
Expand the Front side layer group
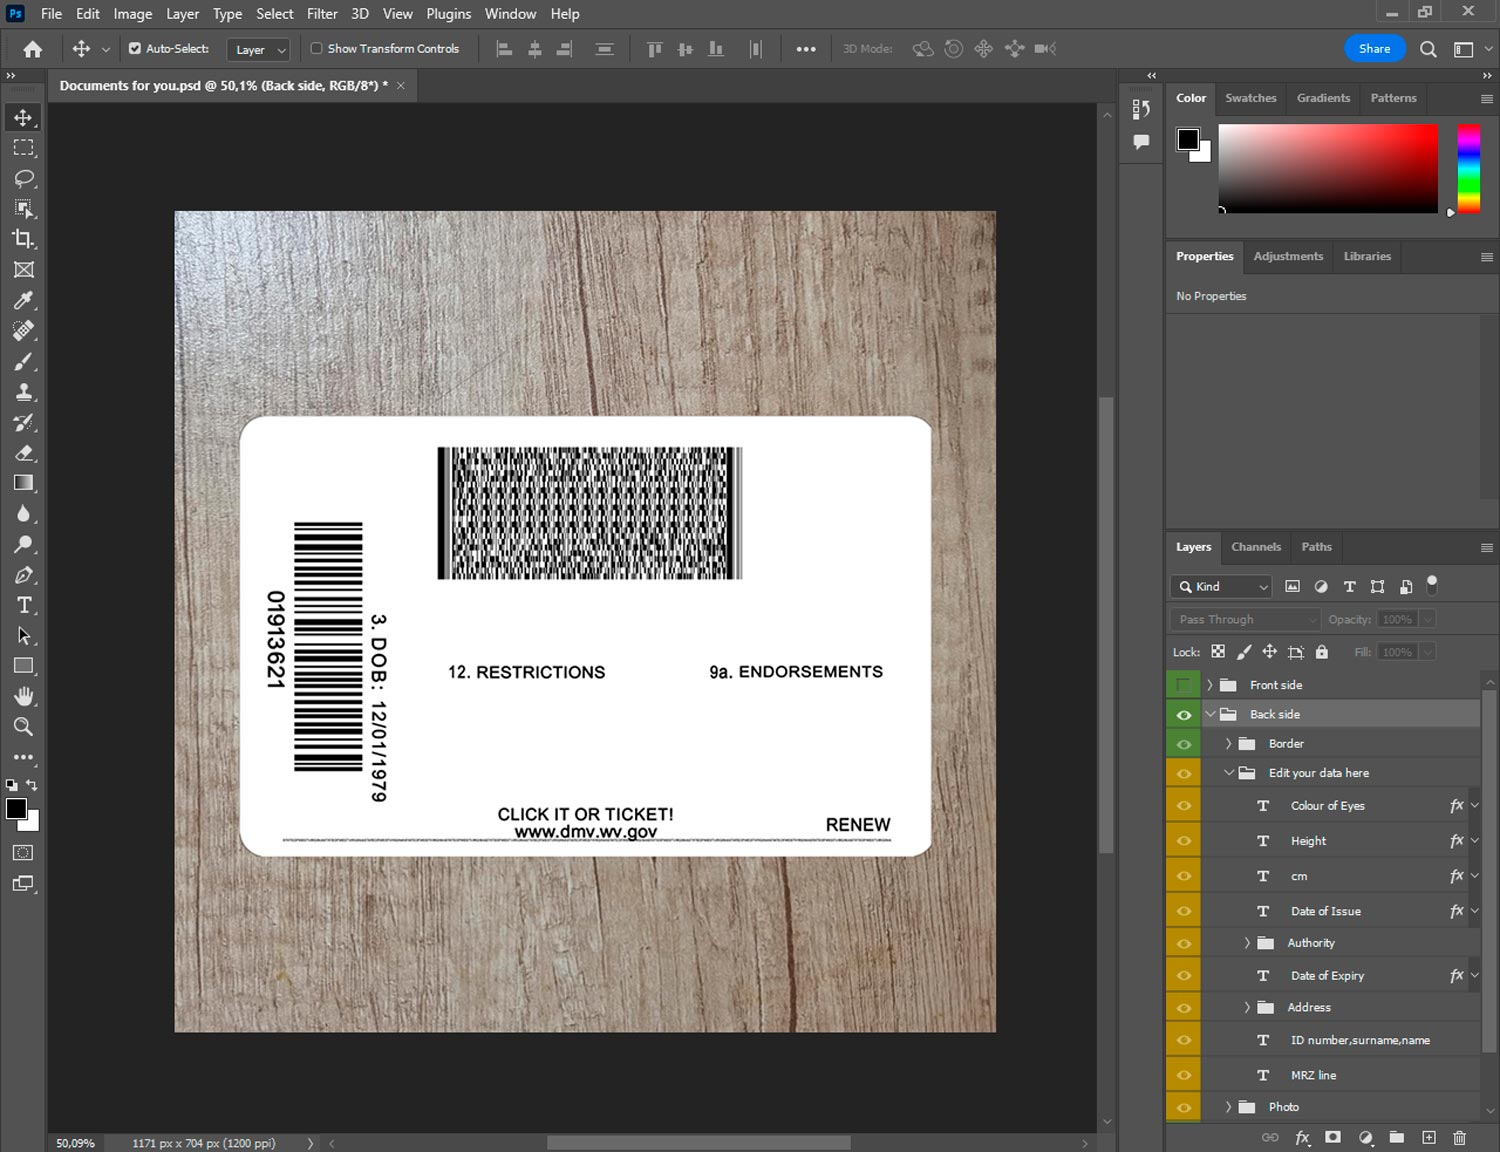1209,685
